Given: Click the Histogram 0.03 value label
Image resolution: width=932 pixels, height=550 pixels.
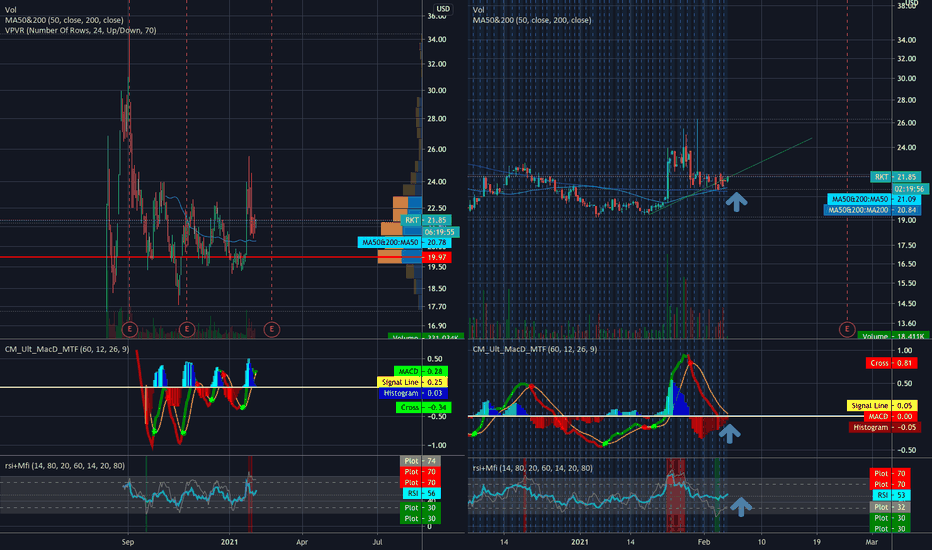Looking at the screenshot, I should (x=413, y=393).
